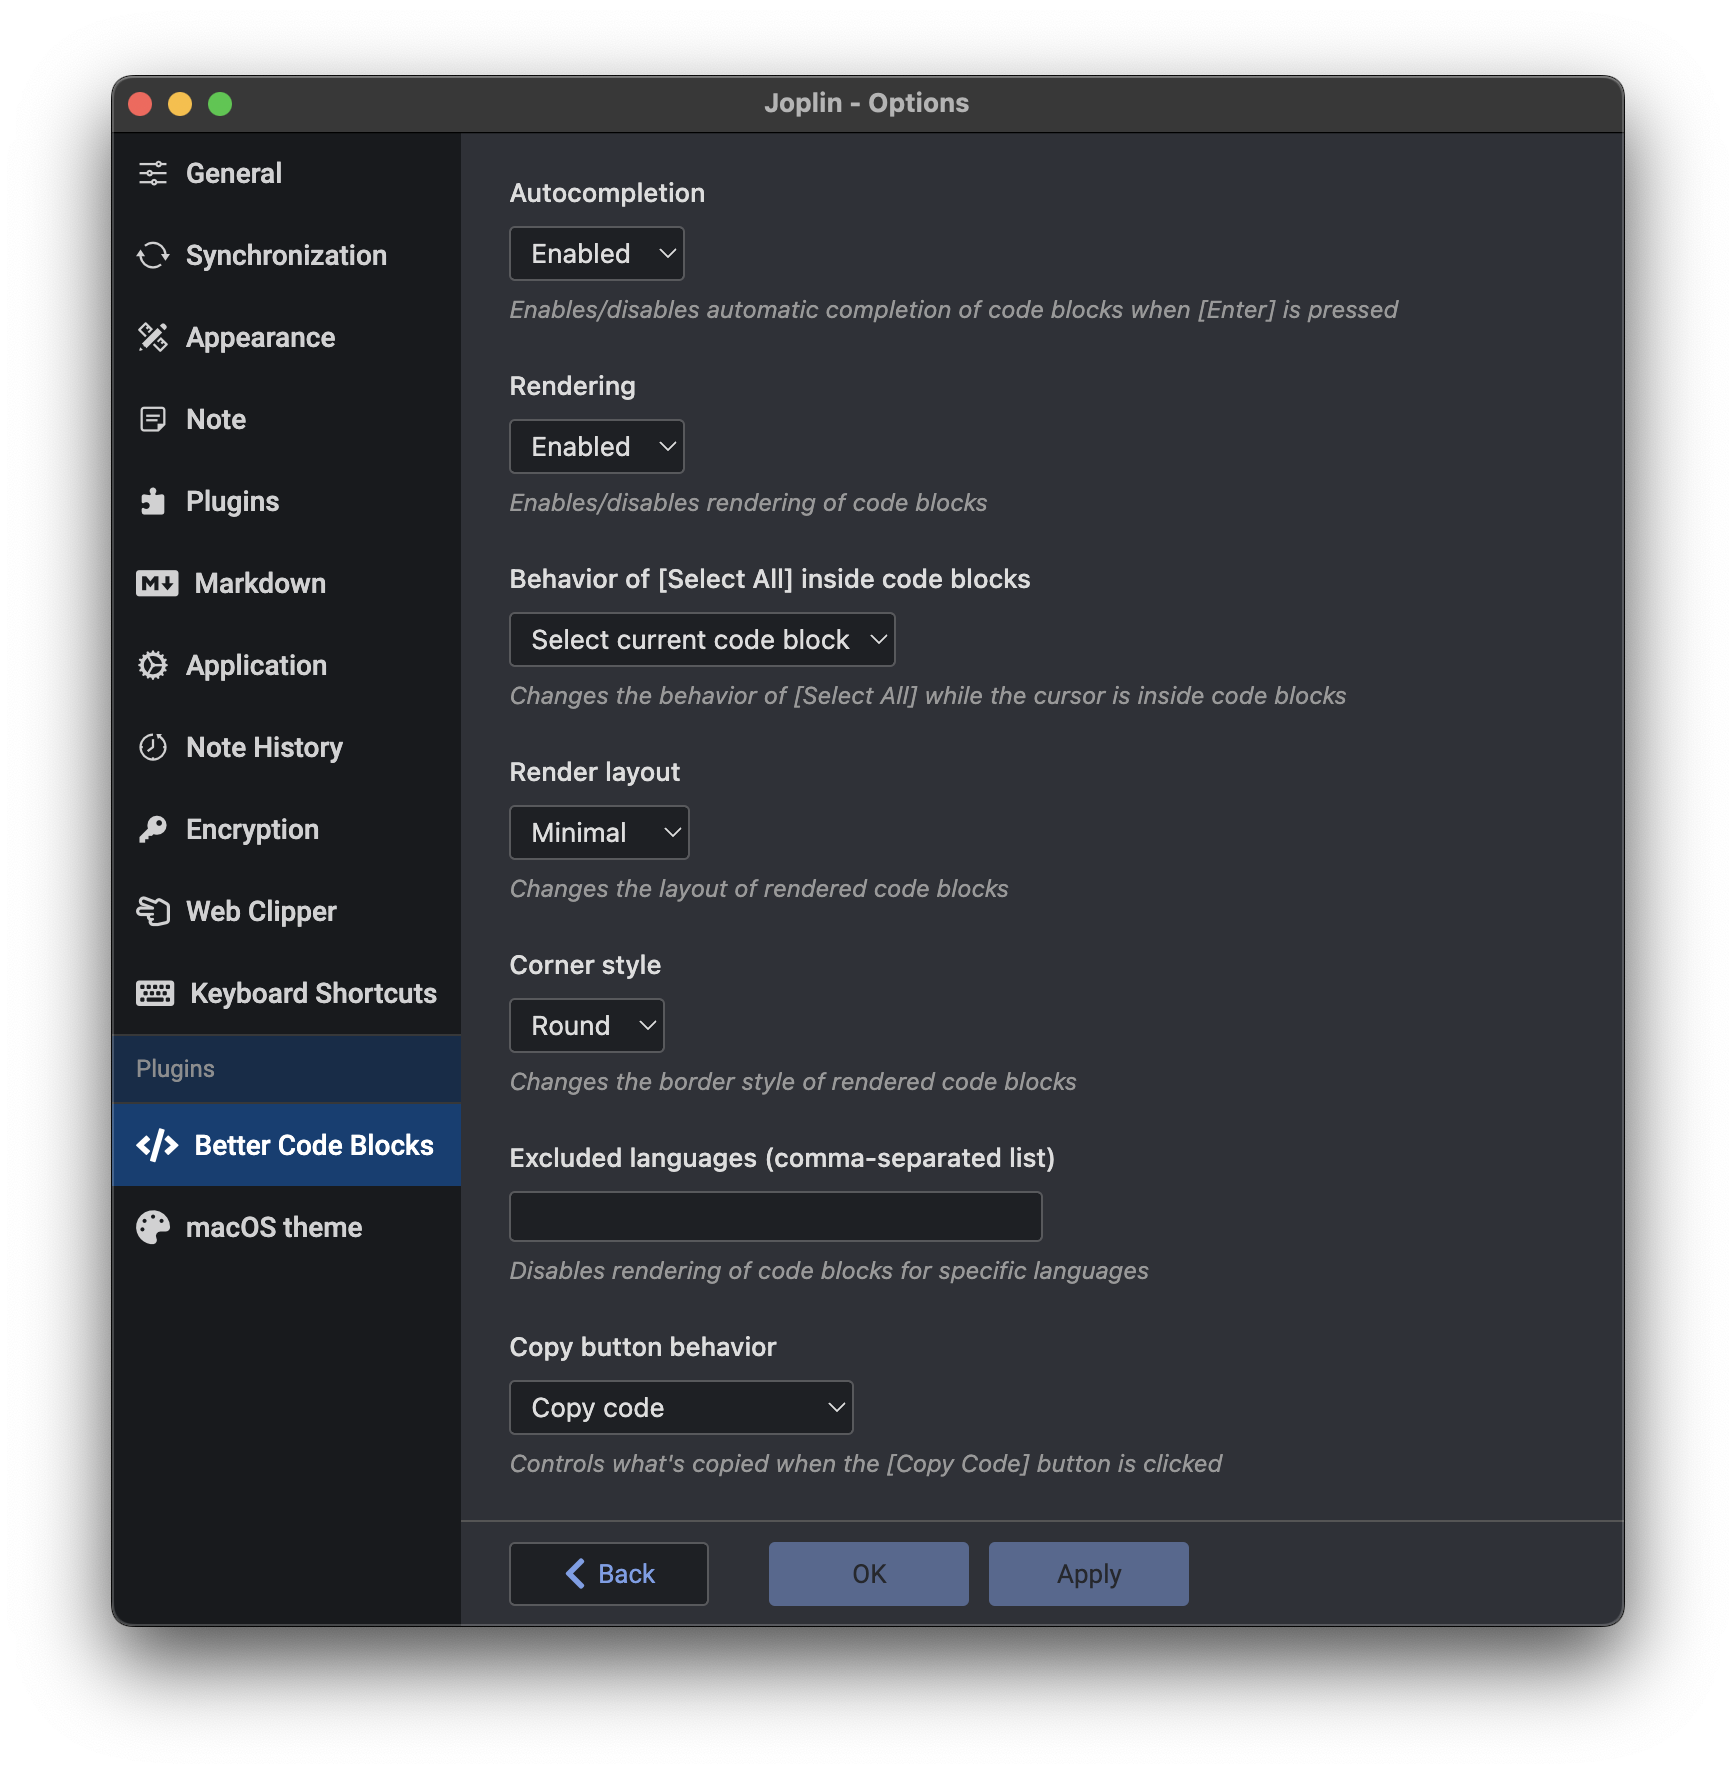Click the Plugins puzzle piece icon

[x=153, y=501]
